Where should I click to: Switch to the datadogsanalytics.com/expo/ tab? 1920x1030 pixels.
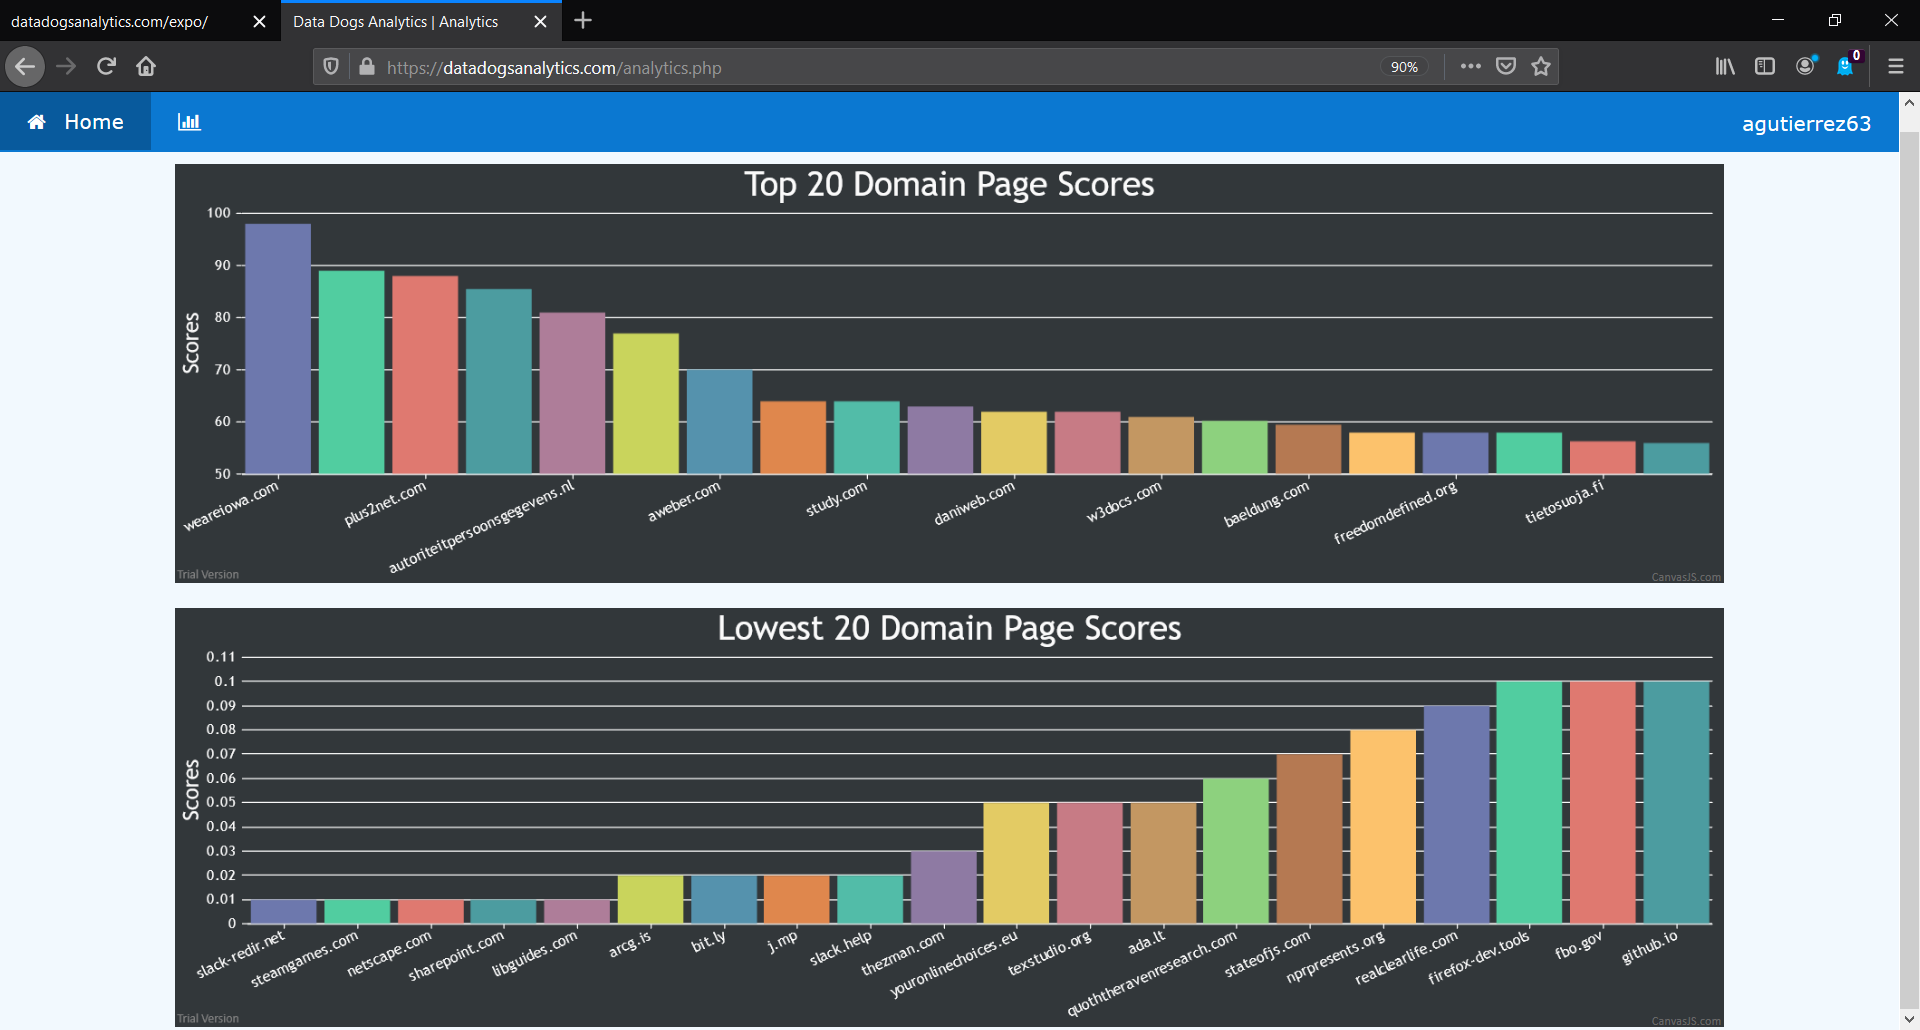140,22
